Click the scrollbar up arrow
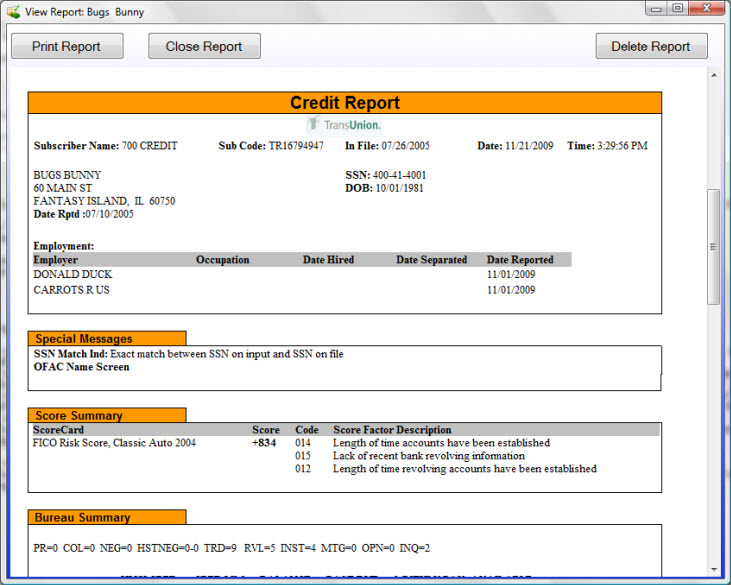The width and height of the screenshot is (731, 585). 714,76
